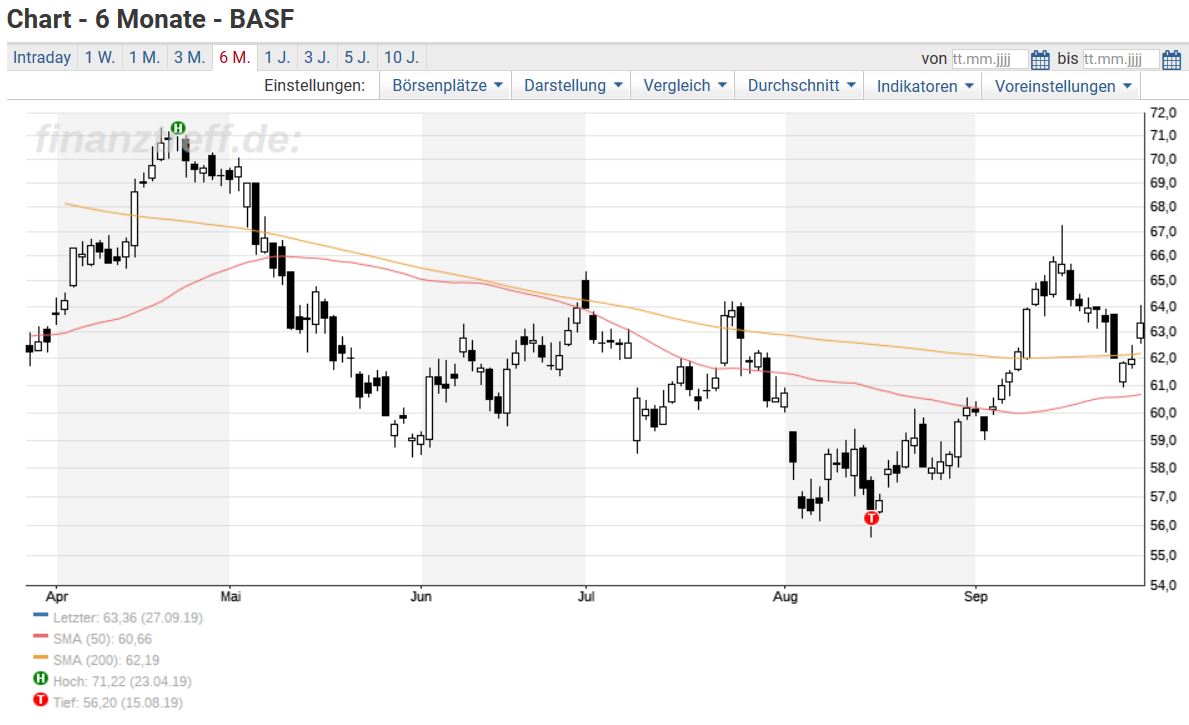Click the green H icon in the legend
The width and height of the screenshot is (1189, 725).
click(41, 679)
